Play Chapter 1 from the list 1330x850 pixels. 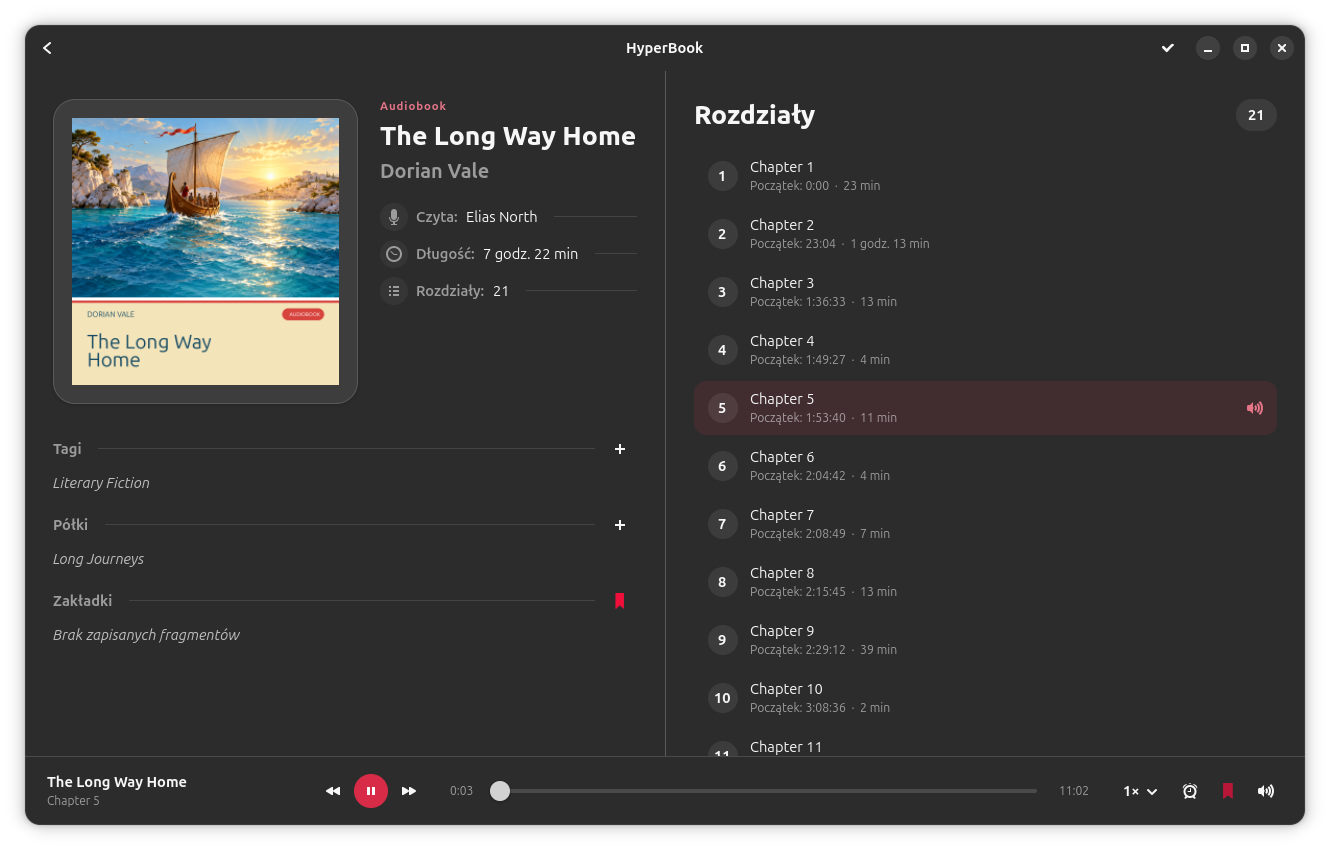coord(985,176)
